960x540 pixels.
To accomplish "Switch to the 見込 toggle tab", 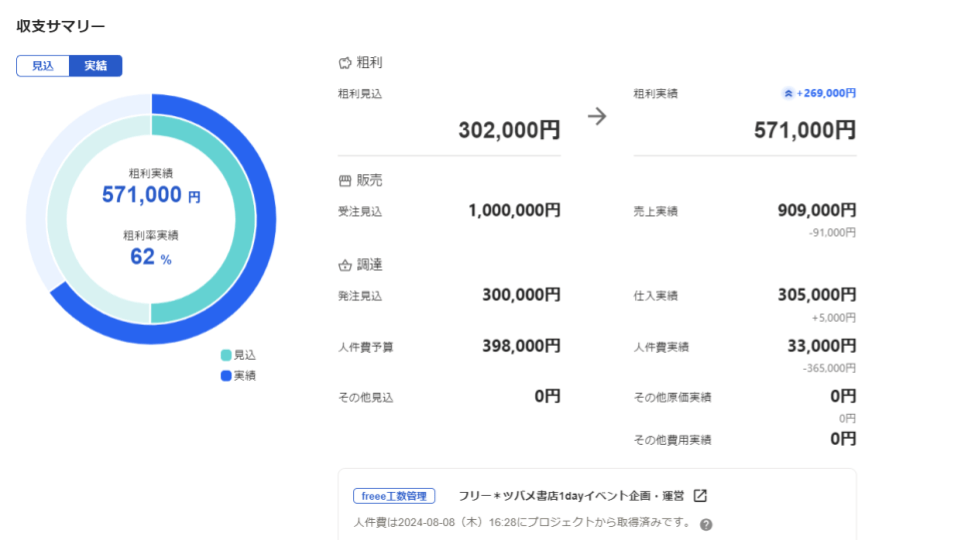I will [x=43, y=66].
